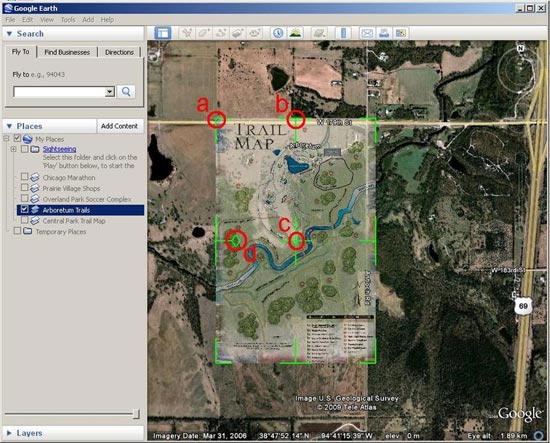Click the places transparency slider handle
Viewport: 550px width, 443px height.
tap(136, 414)
